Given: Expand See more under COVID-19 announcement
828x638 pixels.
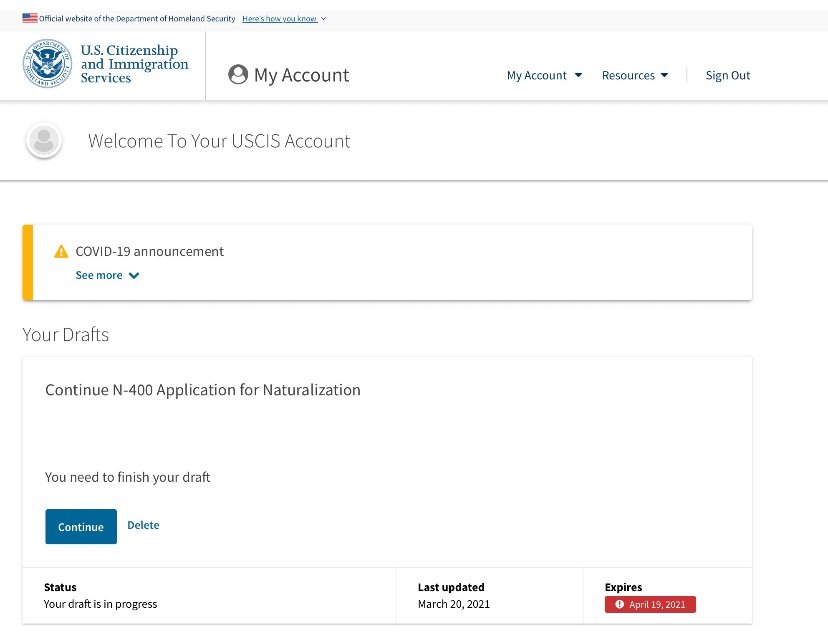Looking at the screenshot, I should (x=99, y=276).
